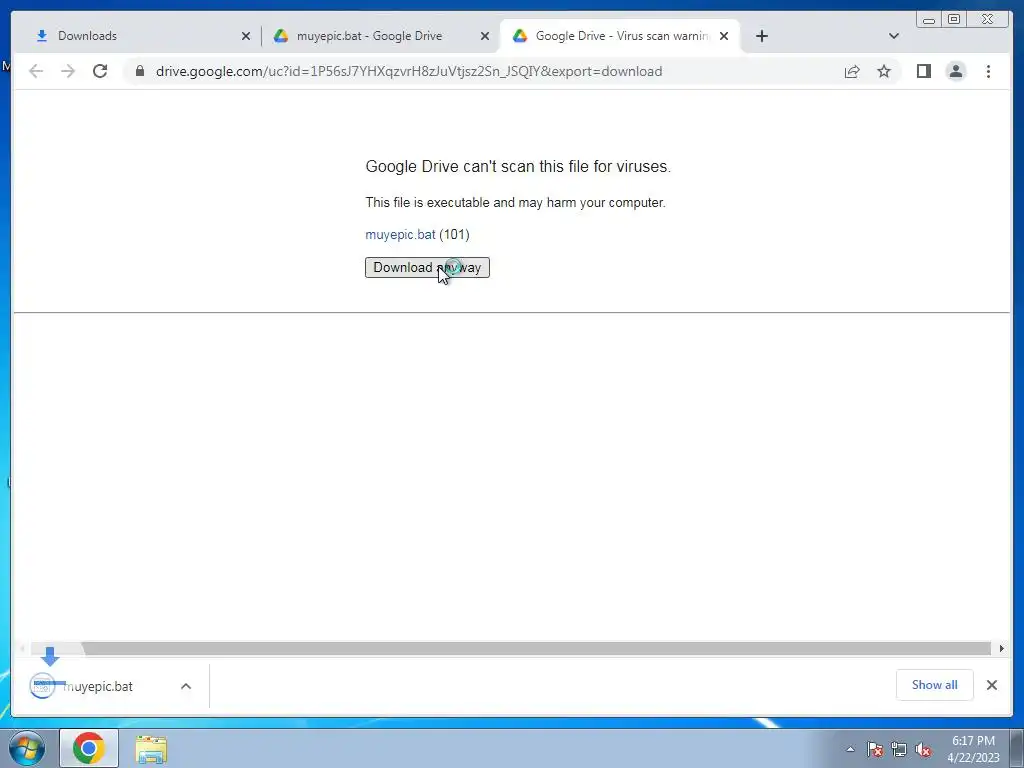
Task: Click the Download anyway button
Action: (x=427, y=268)
